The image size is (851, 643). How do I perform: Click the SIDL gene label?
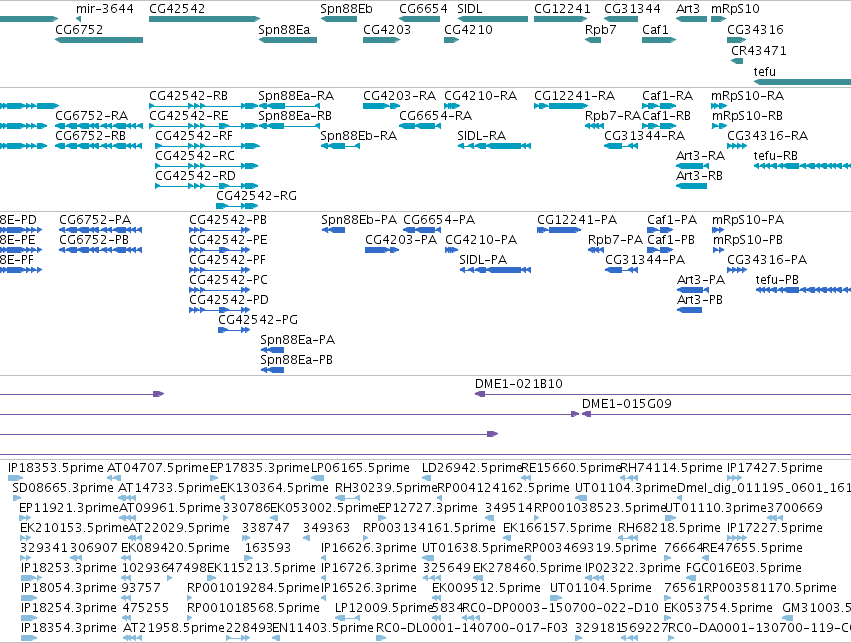point(469,9)
